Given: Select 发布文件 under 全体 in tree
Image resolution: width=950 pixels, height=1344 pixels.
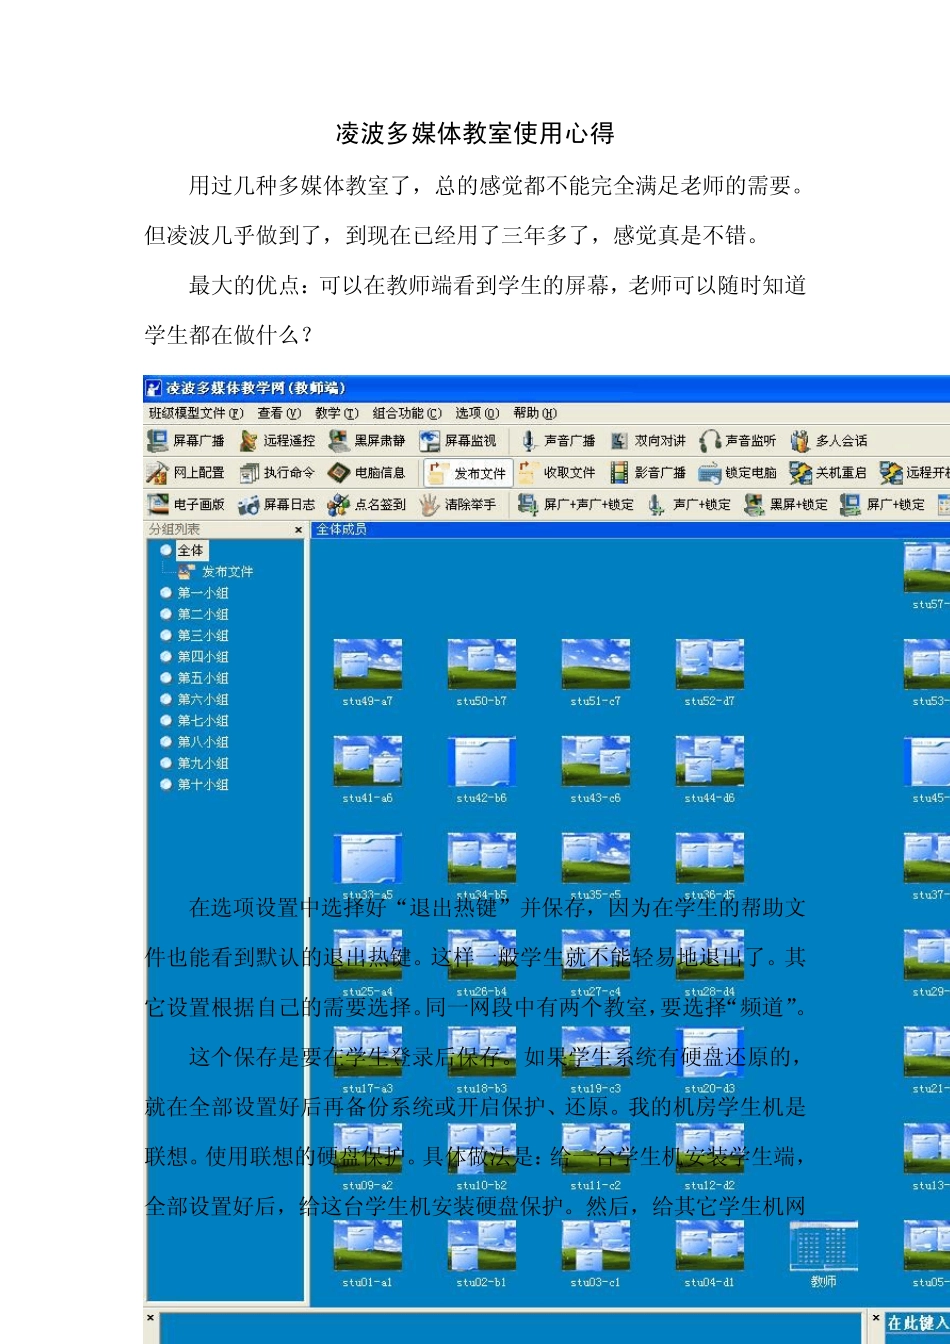Looking at the screenshot, I should (227, 572).
